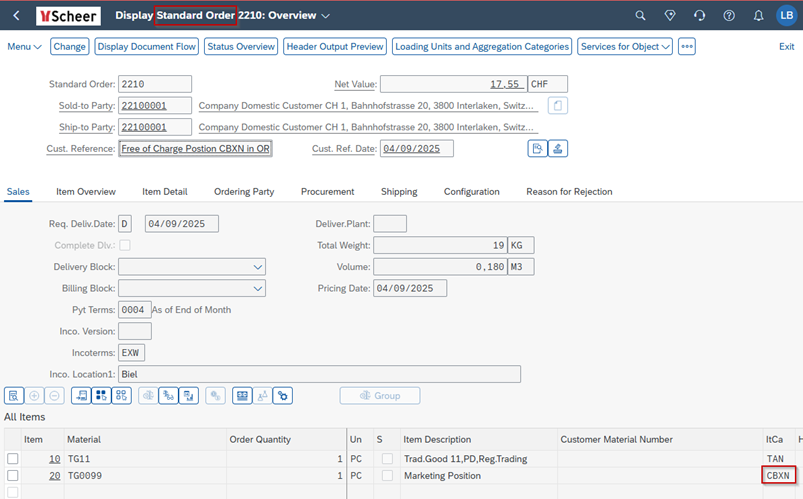
Task: Expand the Menu dropdown
Action: (24, 47)
